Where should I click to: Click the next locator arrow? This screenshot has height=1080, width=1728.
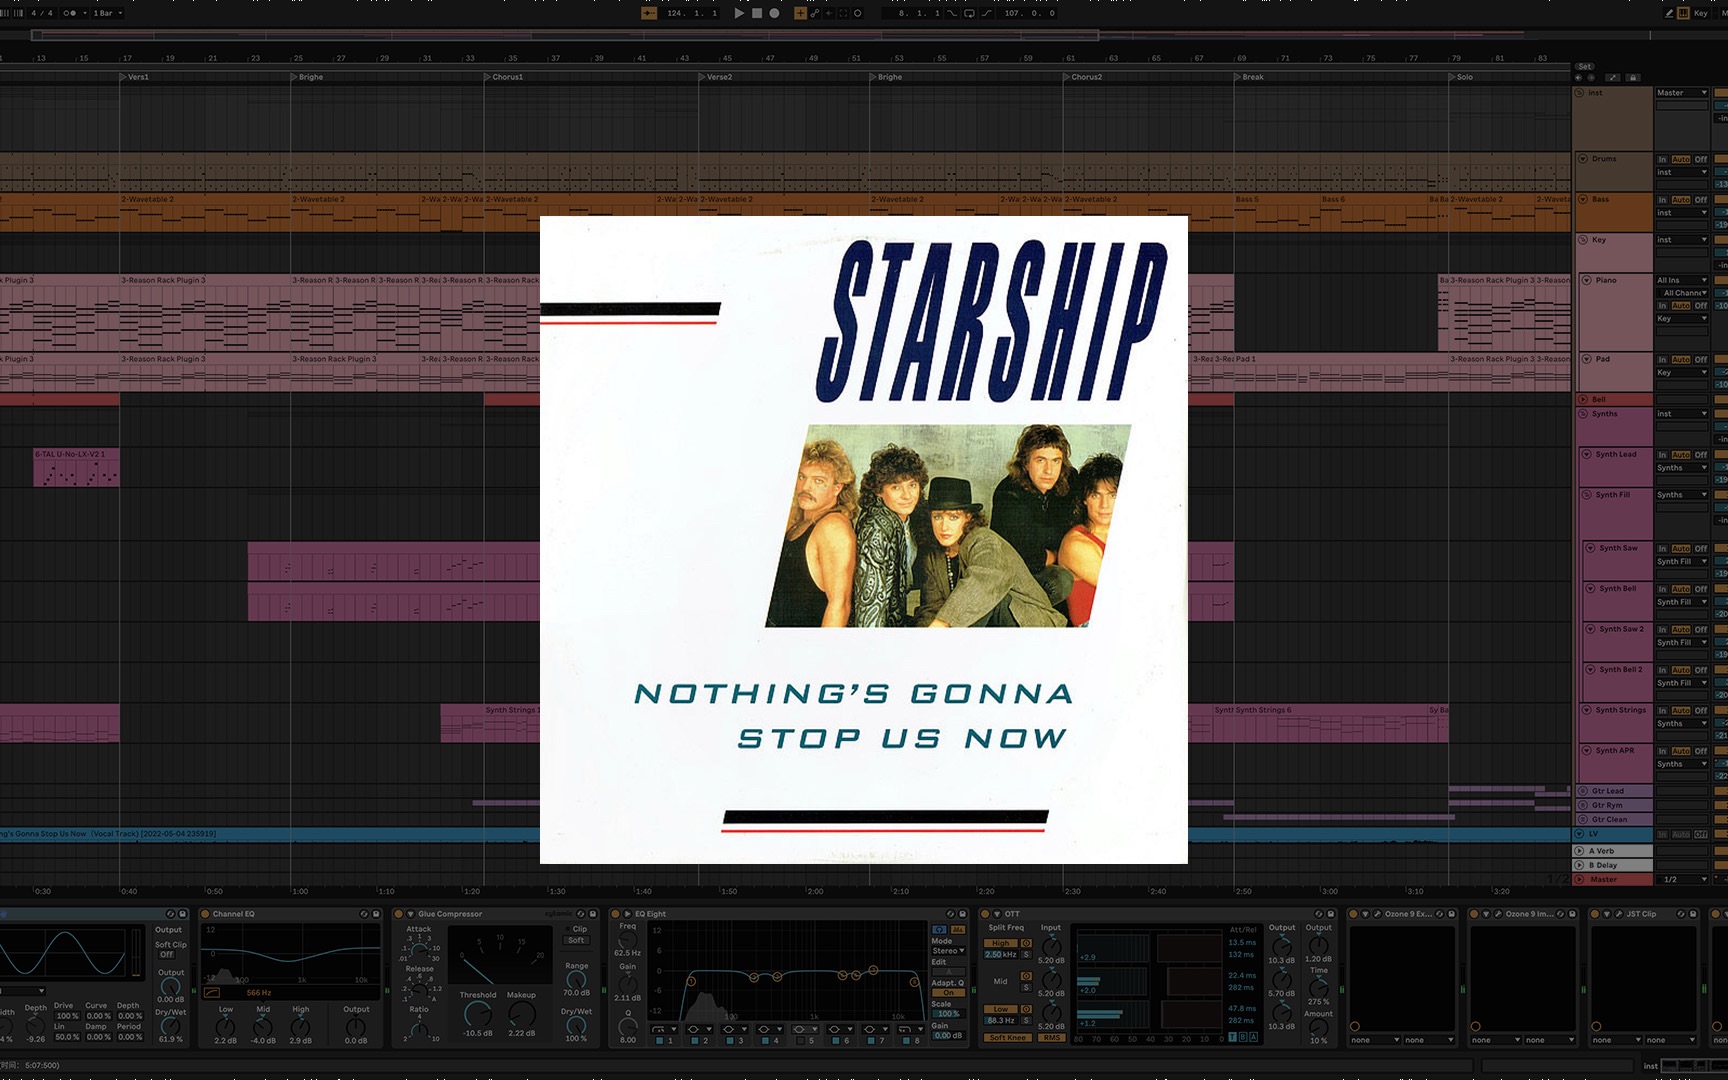coord(1591,77)
